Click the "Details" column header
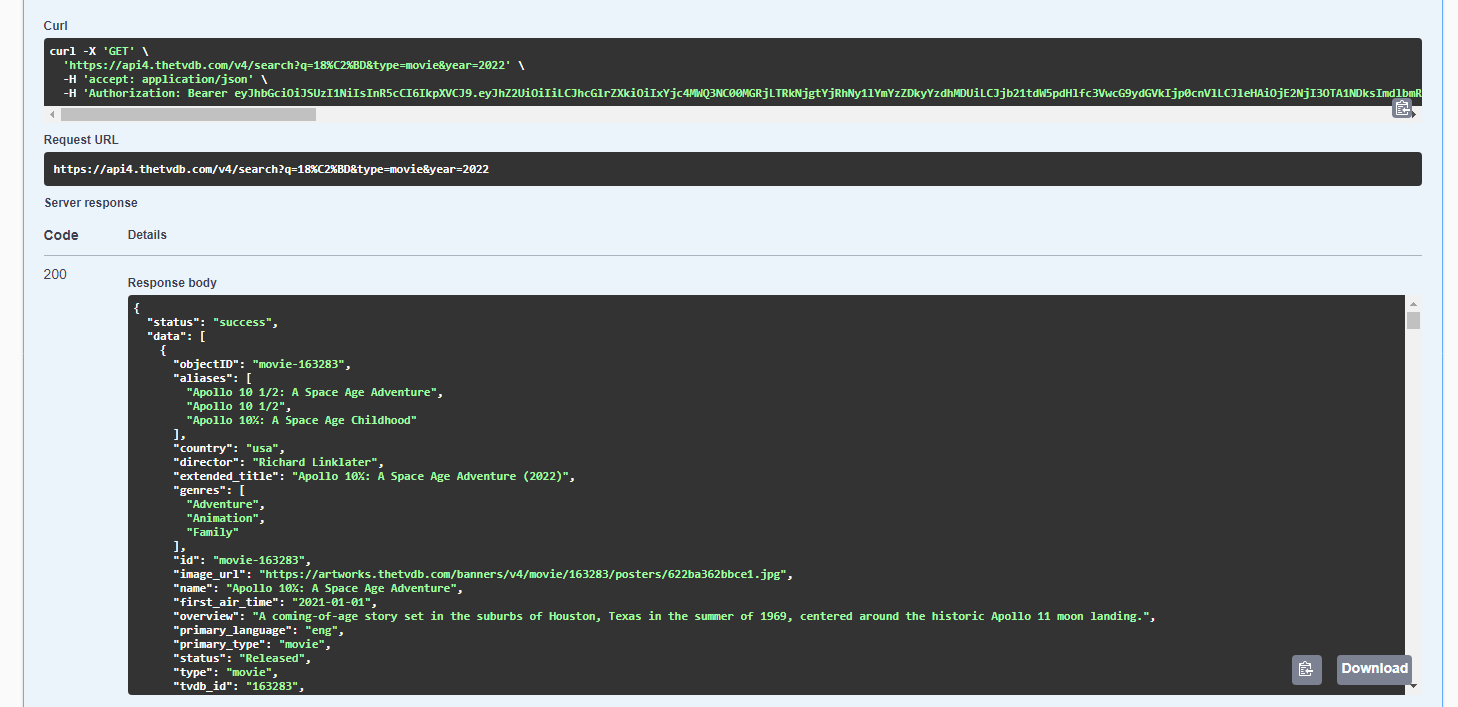The height and width of the screenshot is (707, 1458). [147, 235]
